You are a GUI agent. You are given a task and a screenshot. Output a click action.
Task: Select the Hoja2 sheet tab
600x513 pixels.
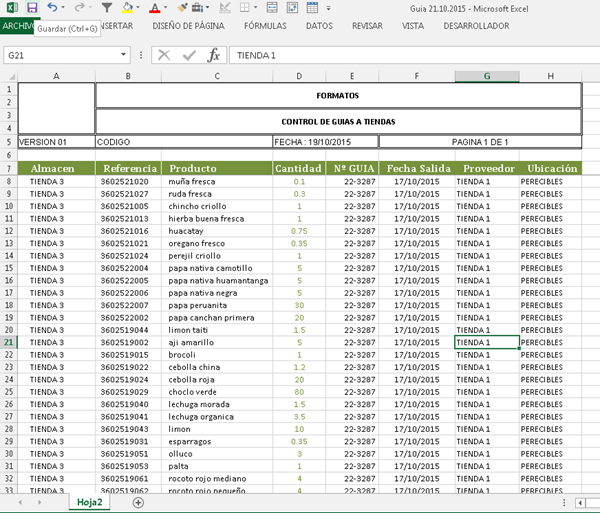(x=90, y=502)
